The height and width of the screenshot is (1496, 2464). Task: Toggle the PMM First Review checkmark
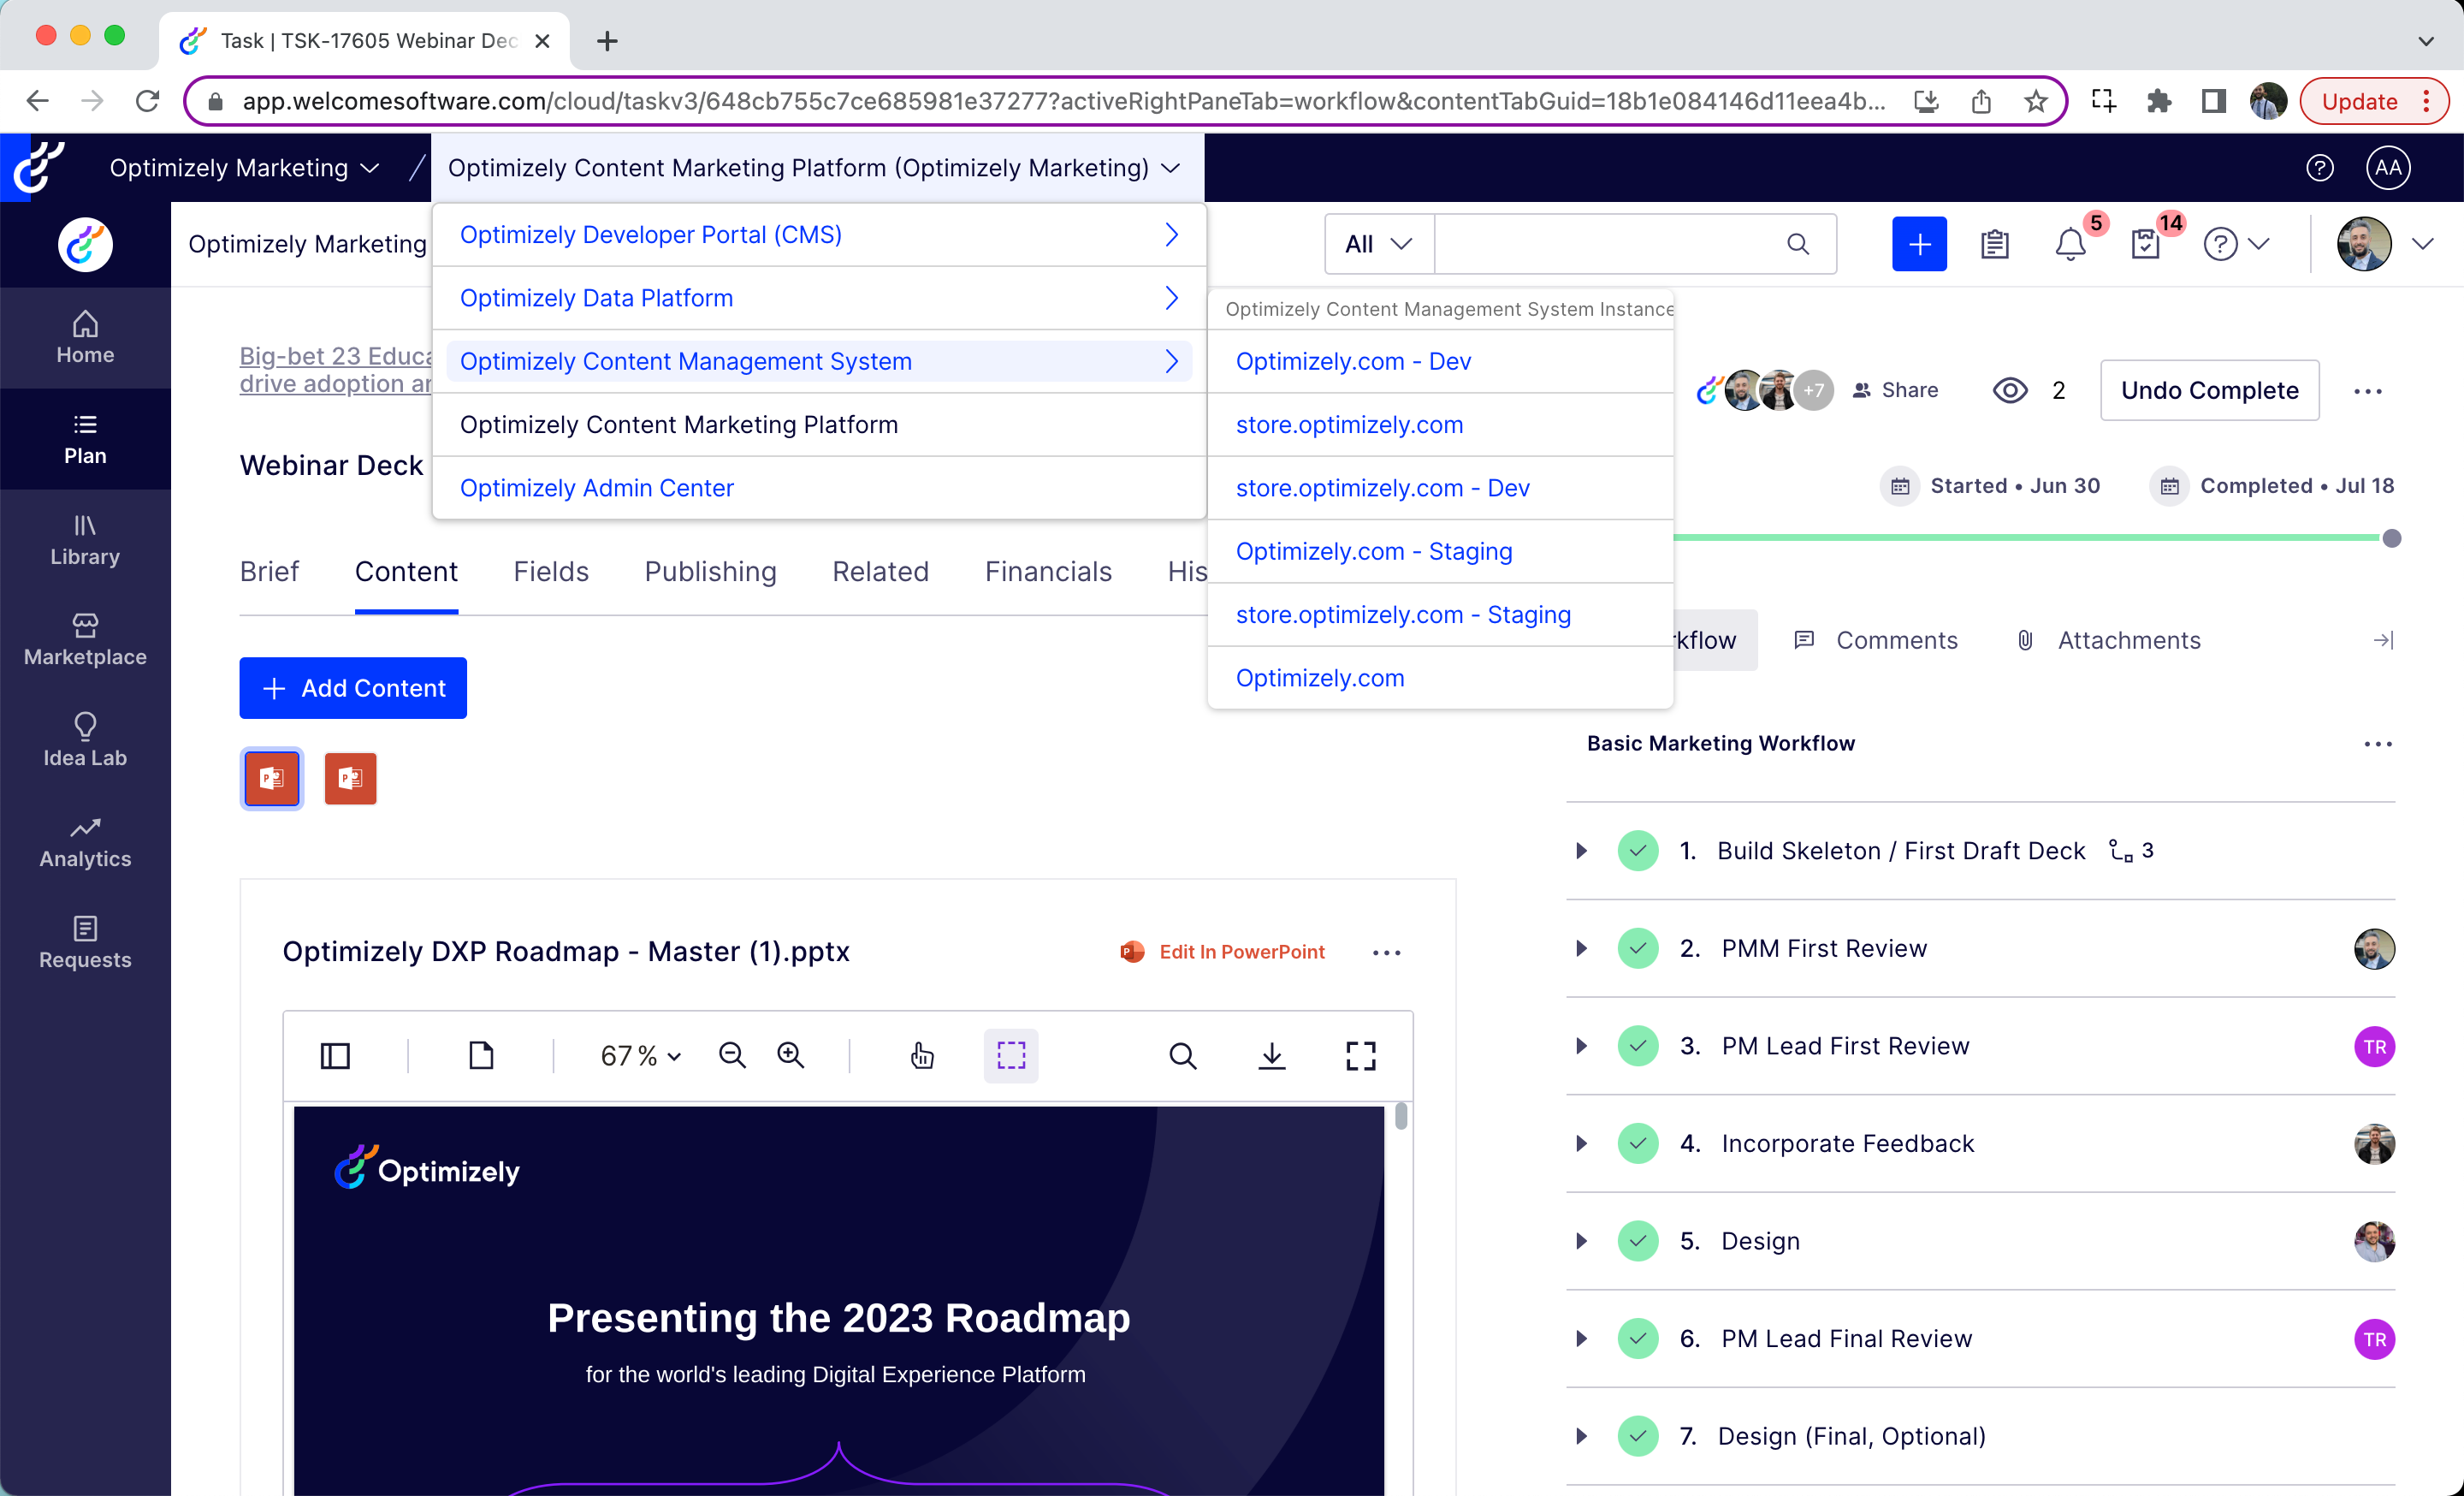coord(1637,948)
